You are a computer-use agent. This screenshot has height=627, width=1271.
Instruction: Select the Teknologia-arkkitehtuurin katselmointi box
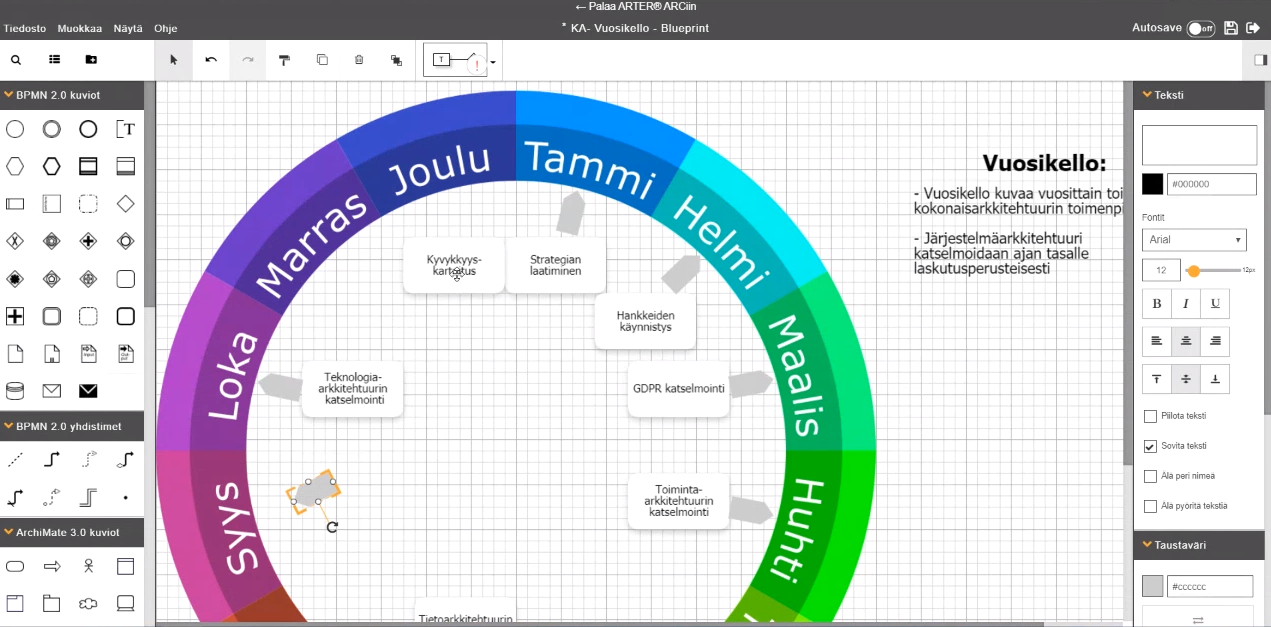click(x=352, y=388)
